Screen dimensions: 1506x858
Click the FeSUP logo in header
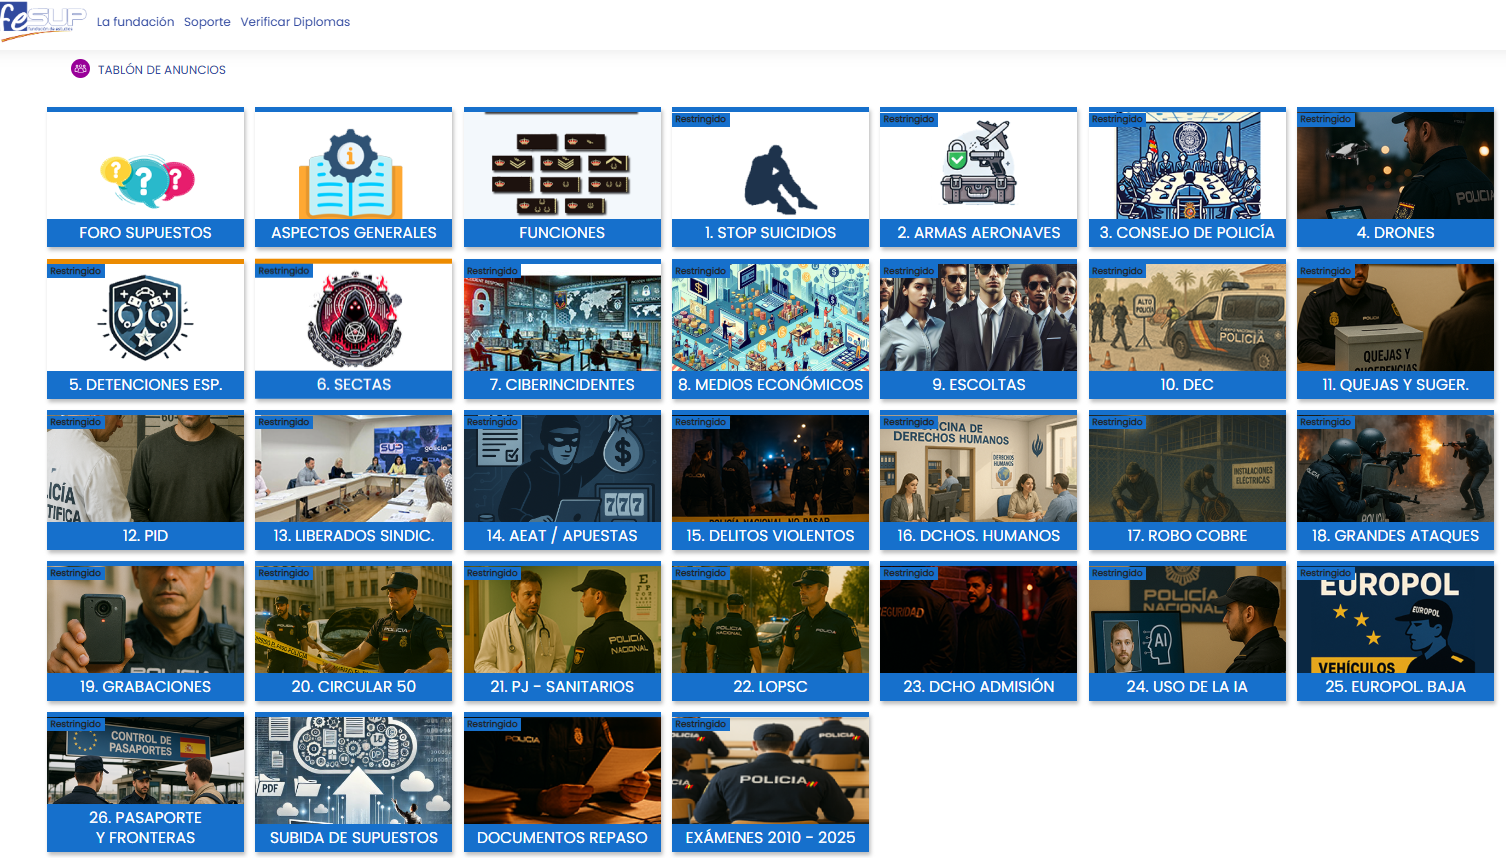coord(43,21)
